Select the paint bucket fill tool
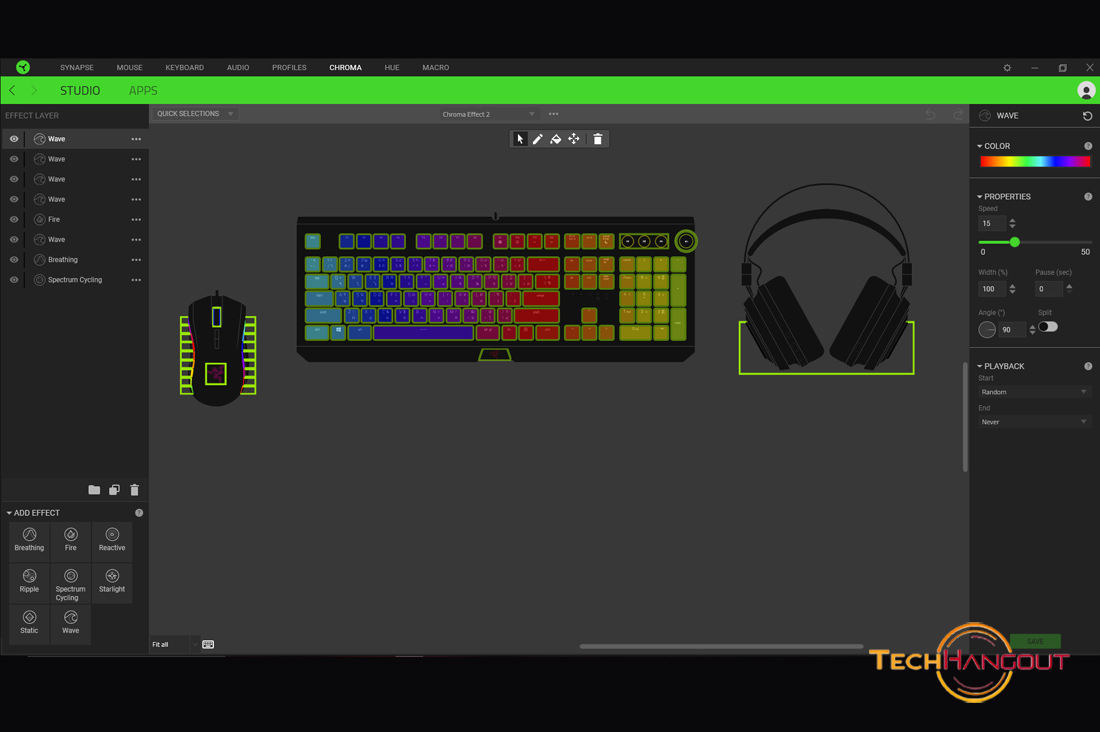 coord(556,139)
